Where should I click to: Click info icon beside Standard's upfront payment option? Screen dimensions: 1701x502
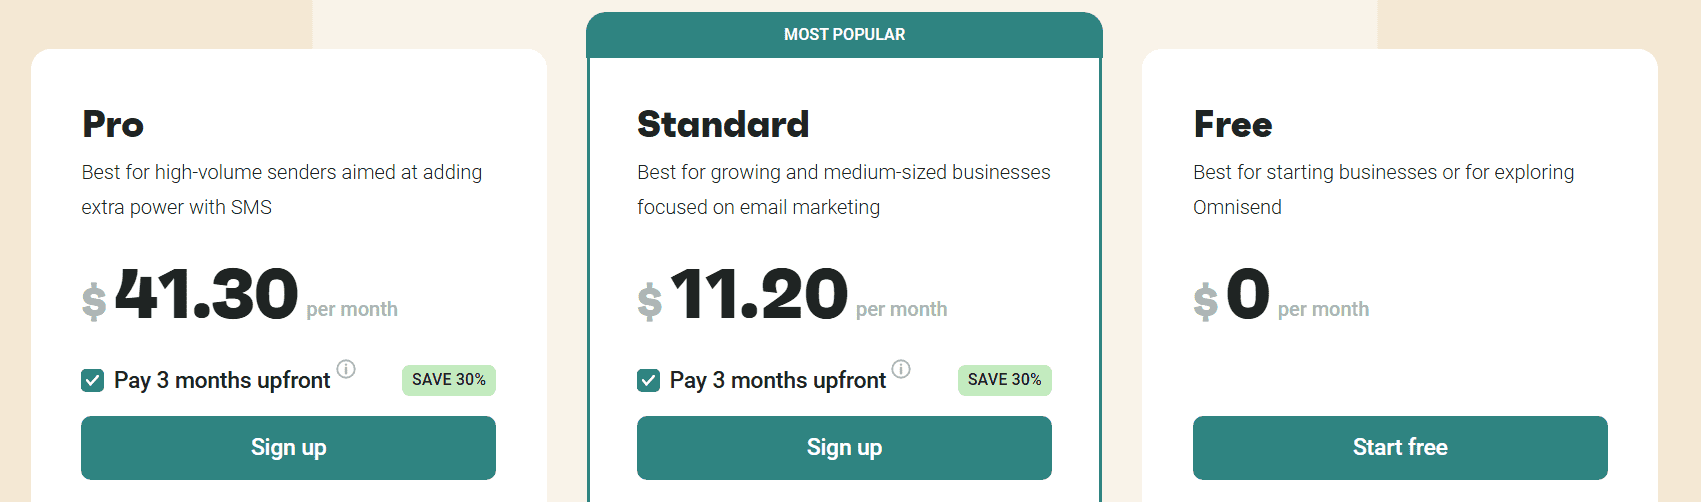pos(901,369)
